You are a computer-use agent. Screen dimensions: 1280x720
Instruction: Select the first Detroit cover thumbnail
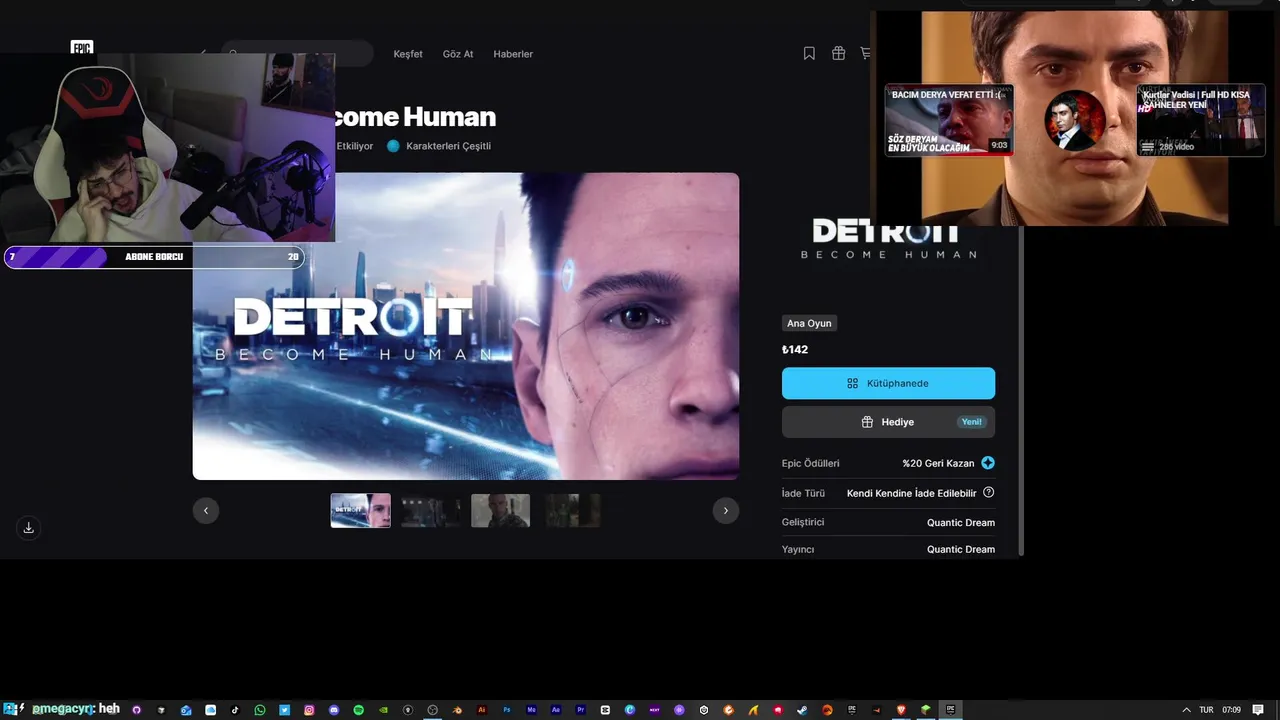pos(361,510)
